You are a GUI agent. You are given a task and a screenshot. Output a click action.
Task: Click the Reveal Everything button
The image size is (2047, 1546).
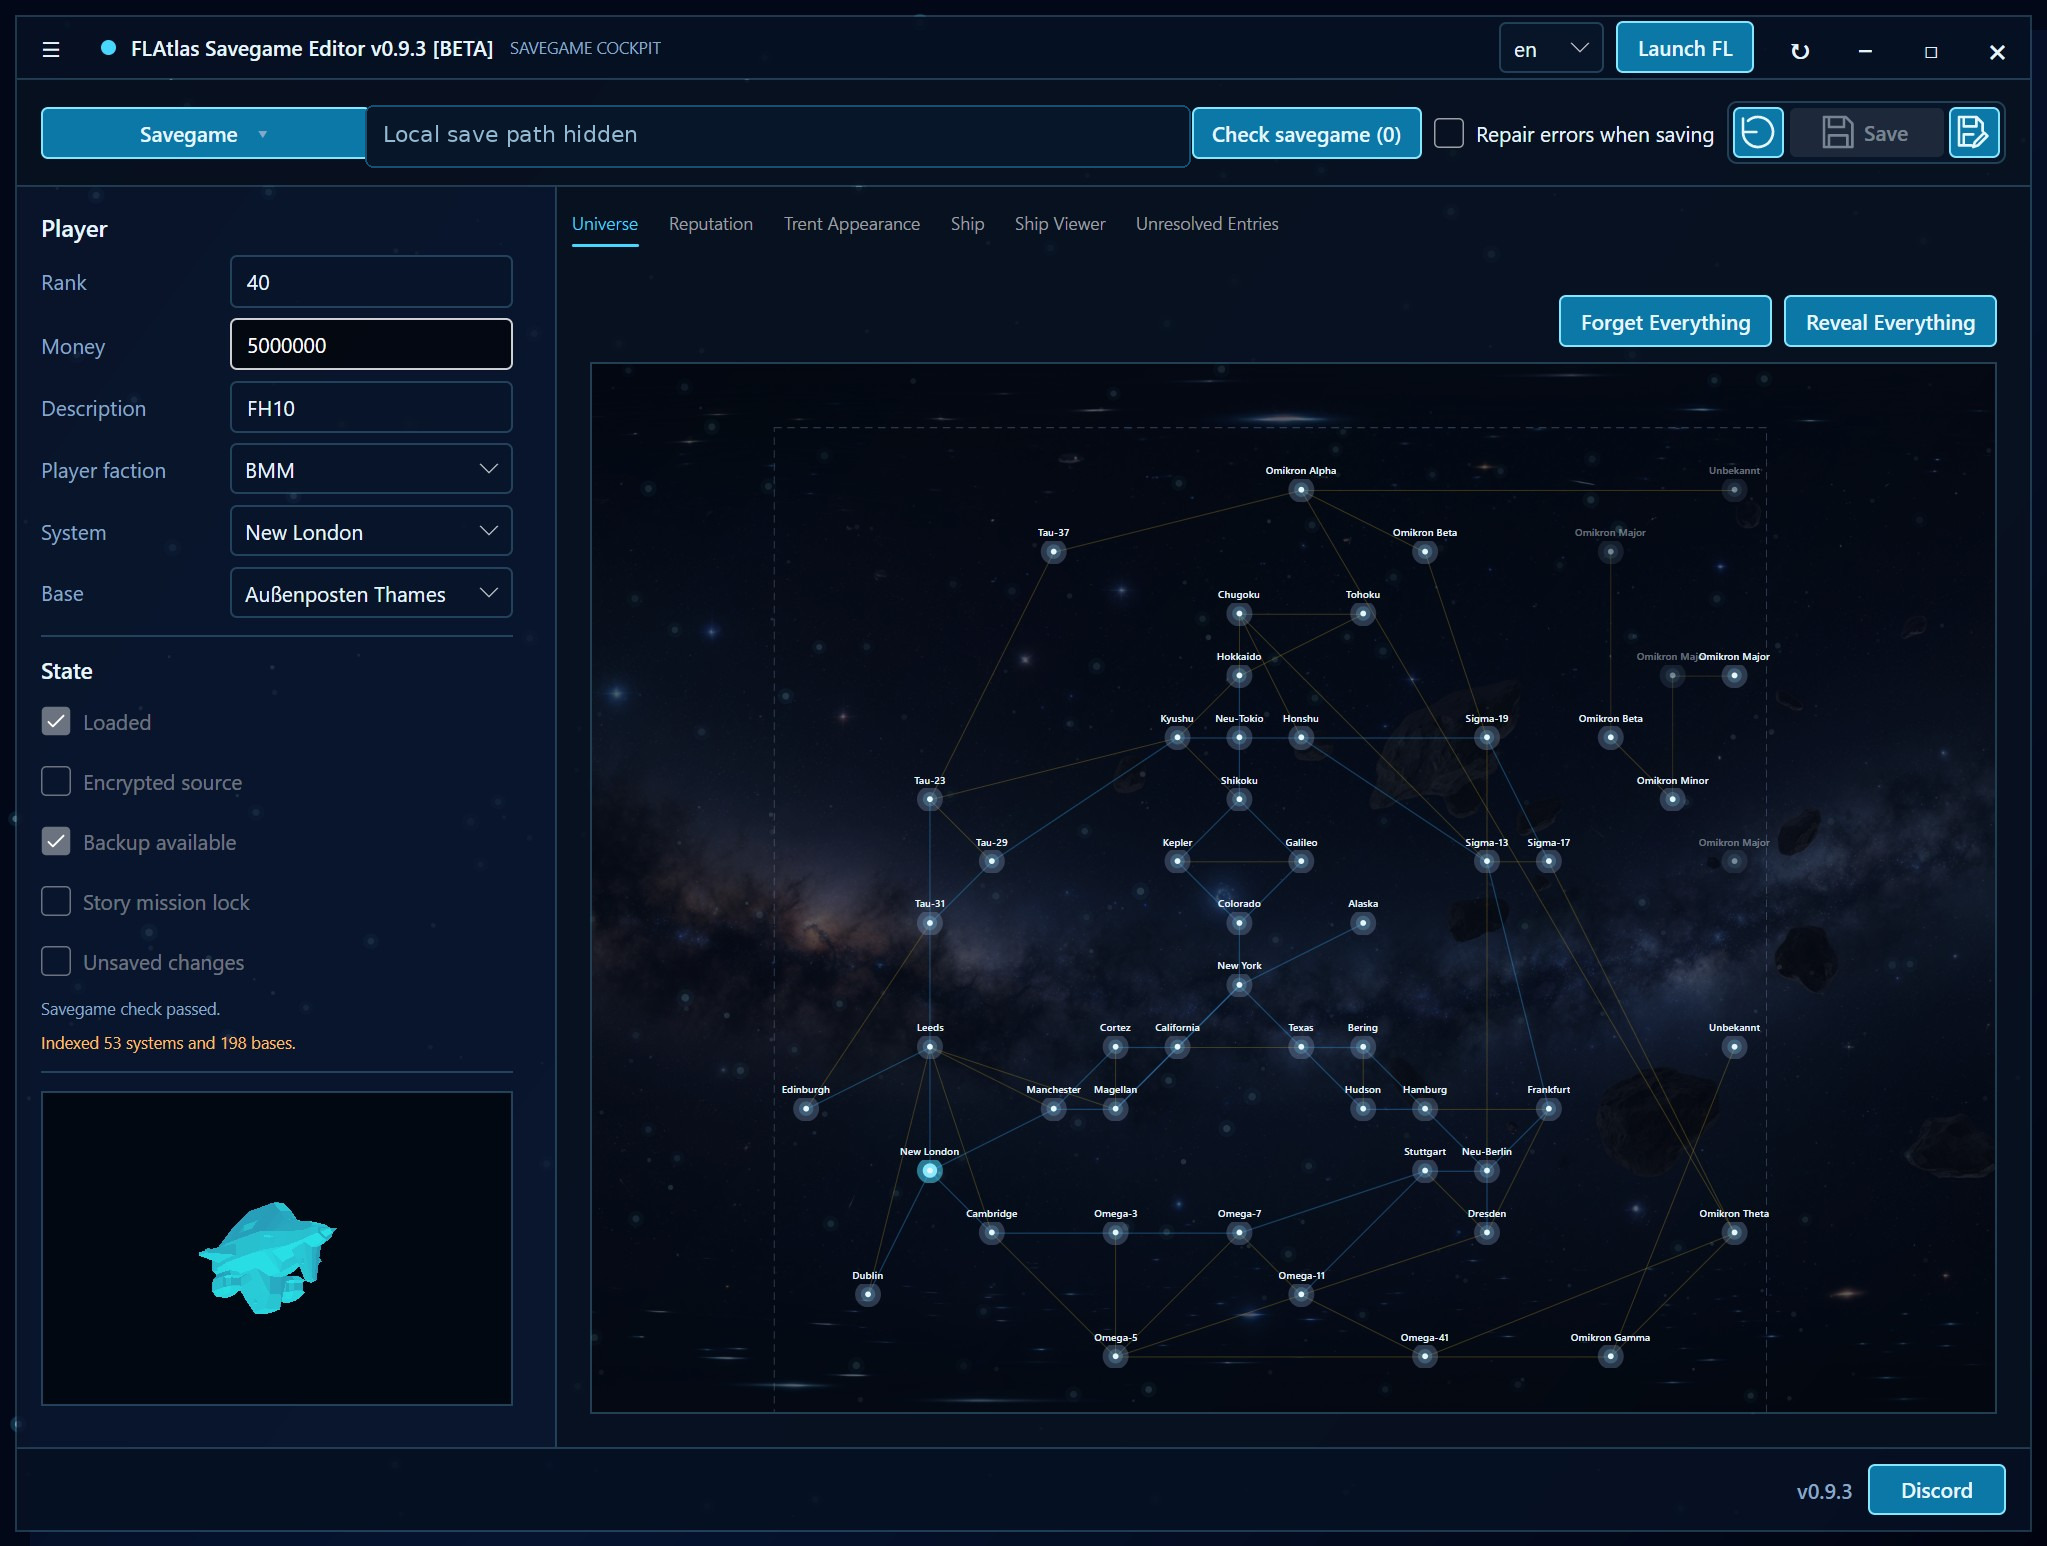1890,322
